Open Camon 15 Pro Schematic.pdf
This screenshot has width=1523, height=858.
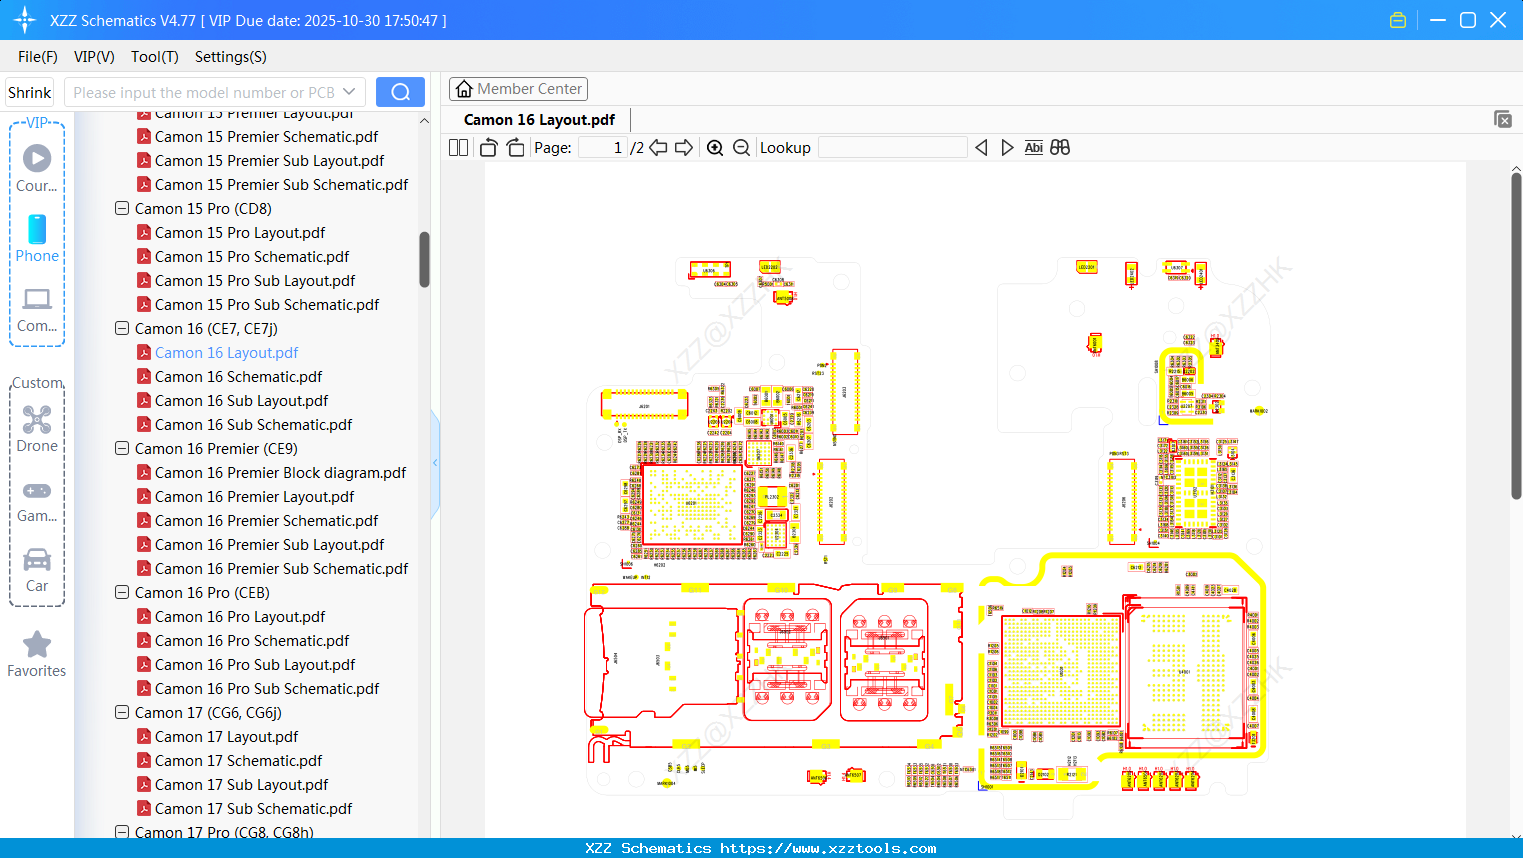(252, 256)
